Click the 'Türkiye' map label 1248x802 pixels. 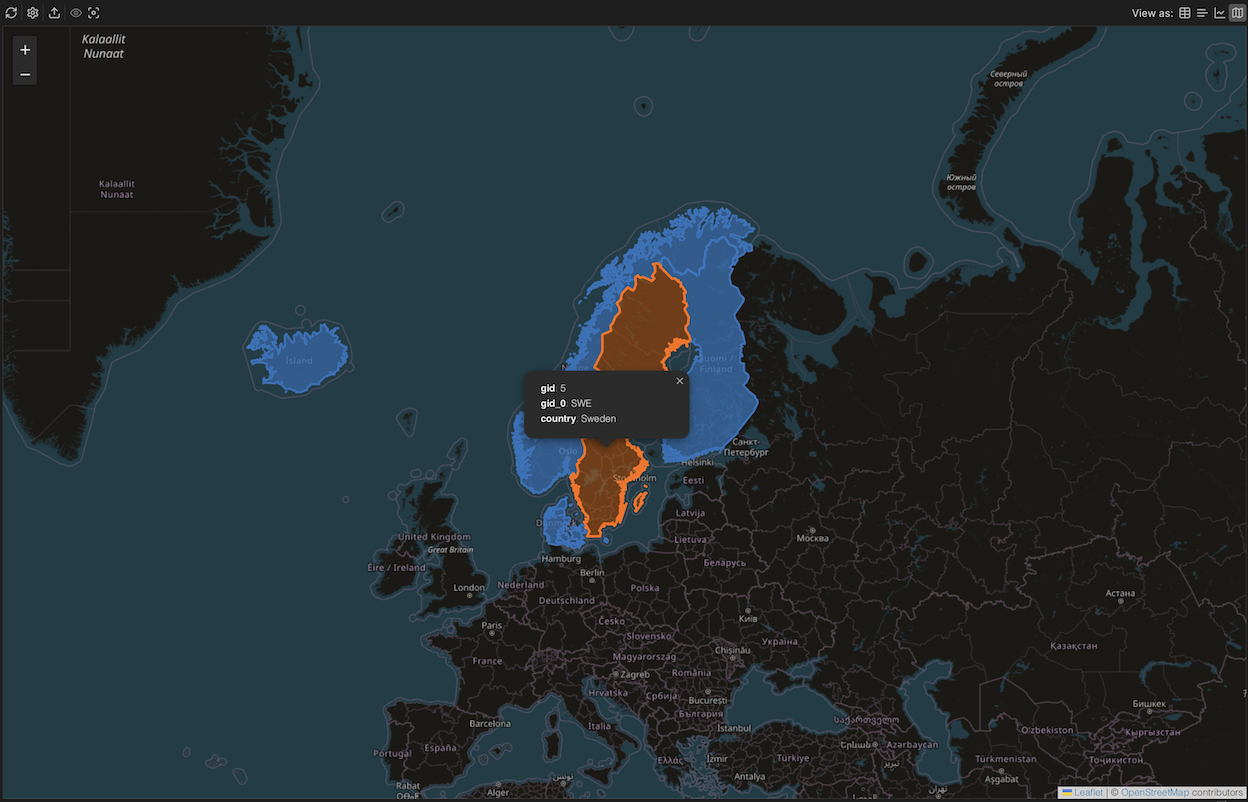793,758
